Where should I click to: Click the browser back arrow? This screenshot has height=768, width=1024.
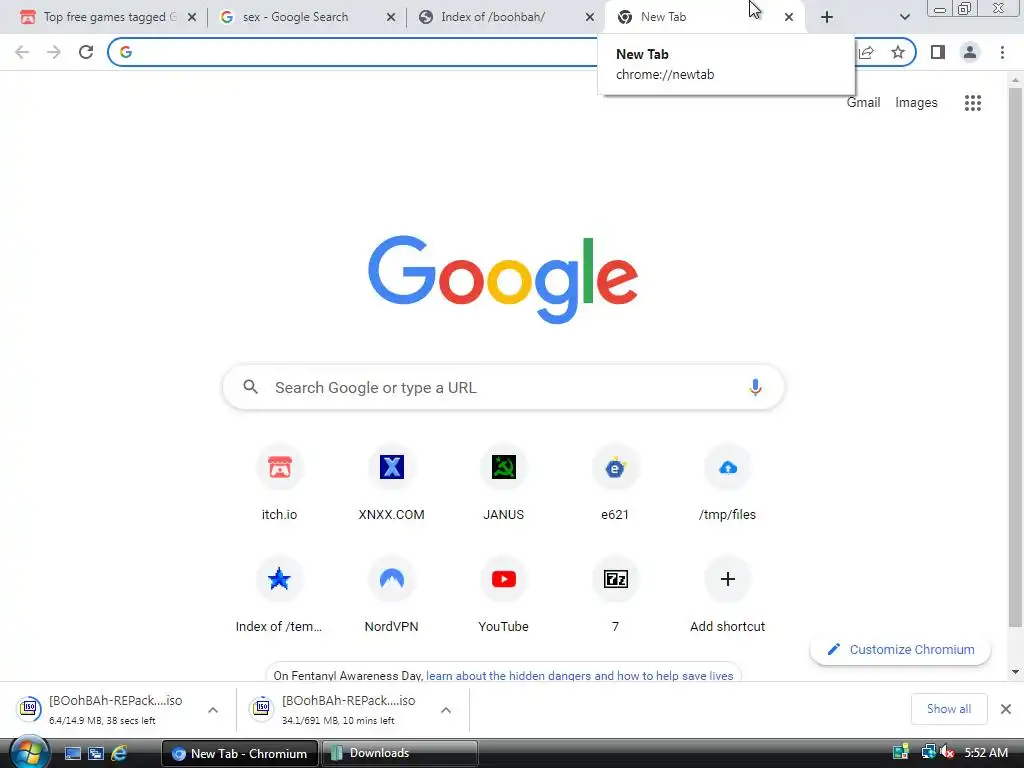coord(22,52)
